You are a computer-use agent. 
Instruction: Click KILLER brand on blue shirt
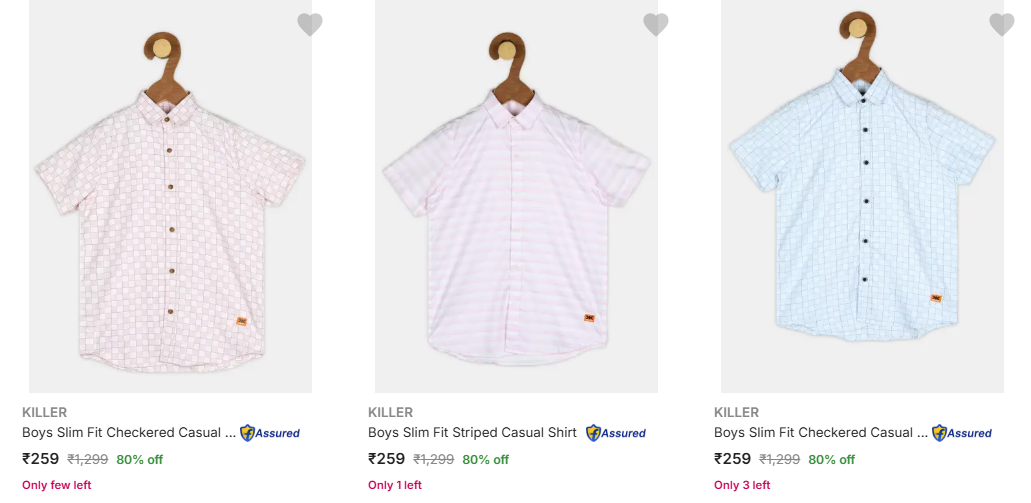[x=734, y=412]
